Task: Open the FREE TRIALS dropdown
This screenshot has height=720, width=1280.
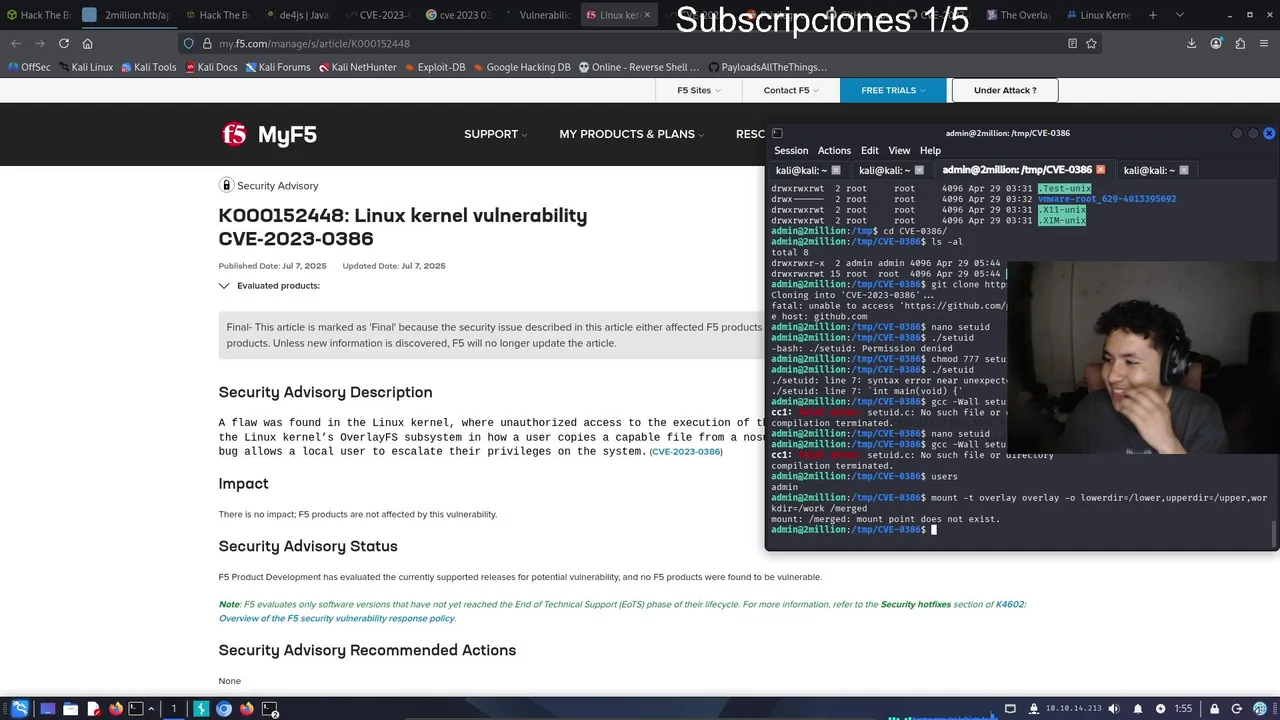Action: click(x=893, y=90)
